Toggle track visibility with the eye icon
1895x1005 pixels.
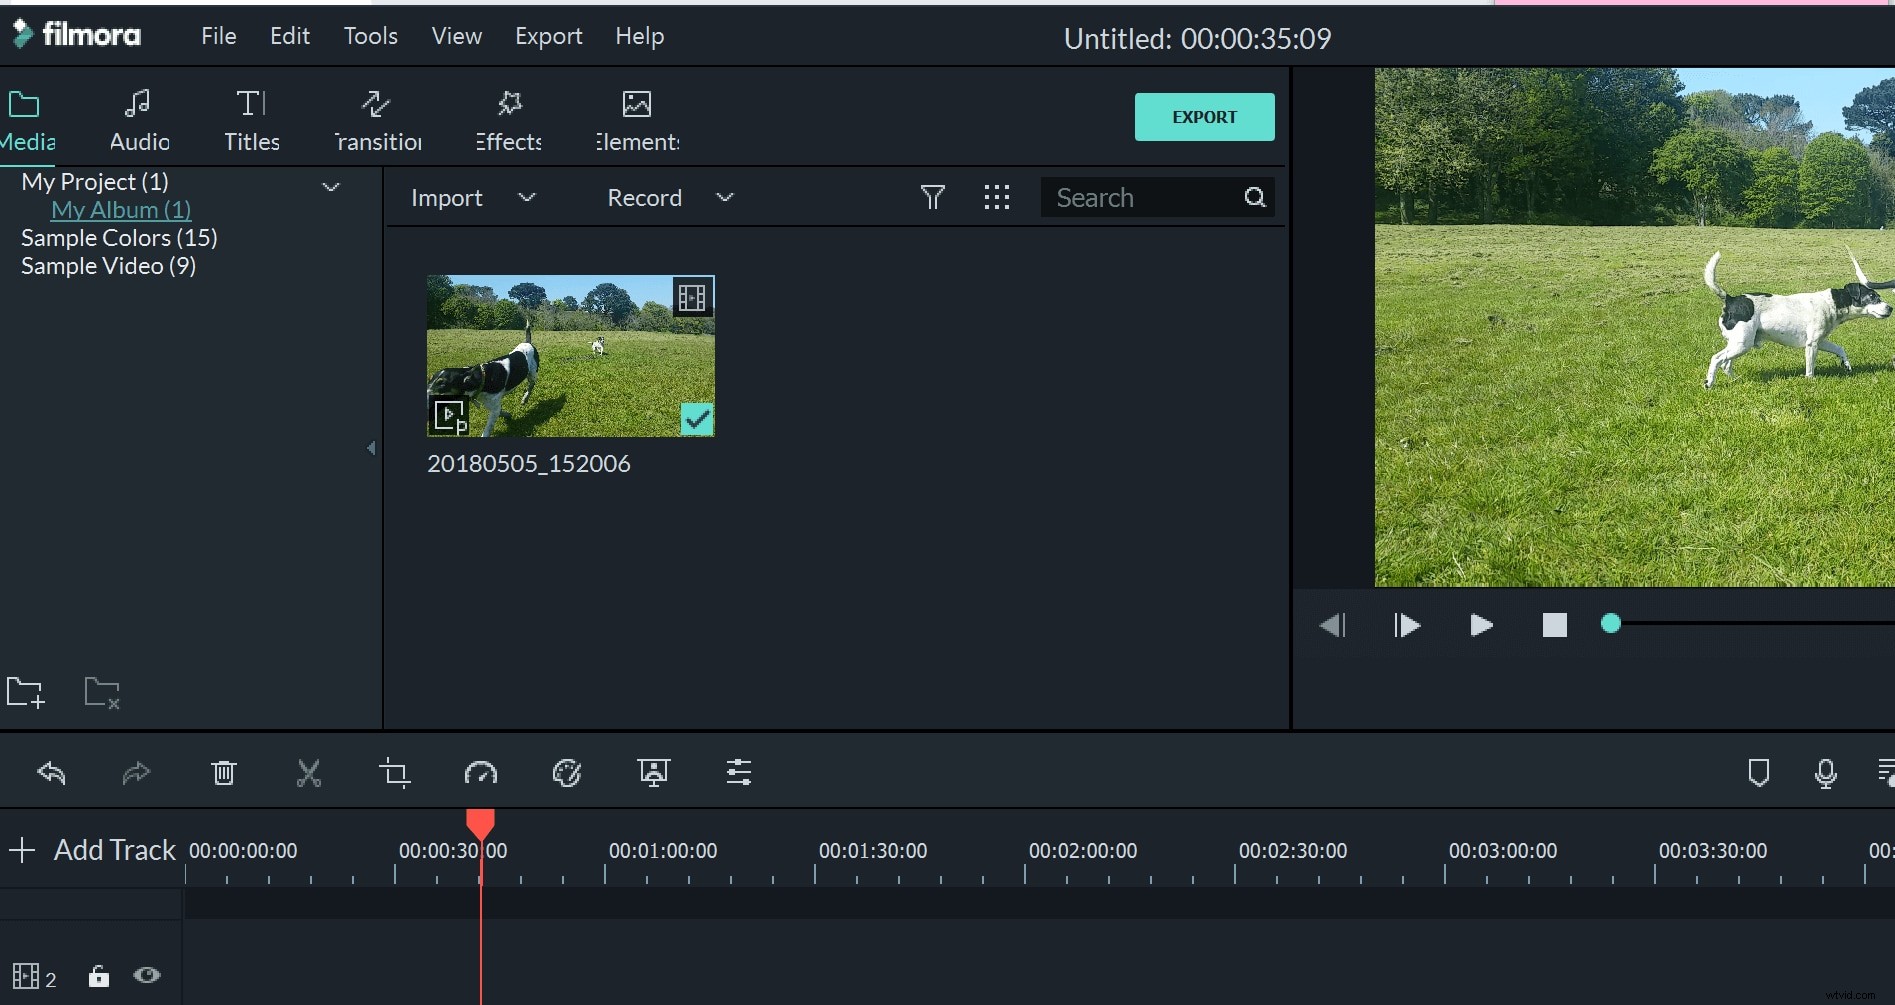click(x=146, y=976)
